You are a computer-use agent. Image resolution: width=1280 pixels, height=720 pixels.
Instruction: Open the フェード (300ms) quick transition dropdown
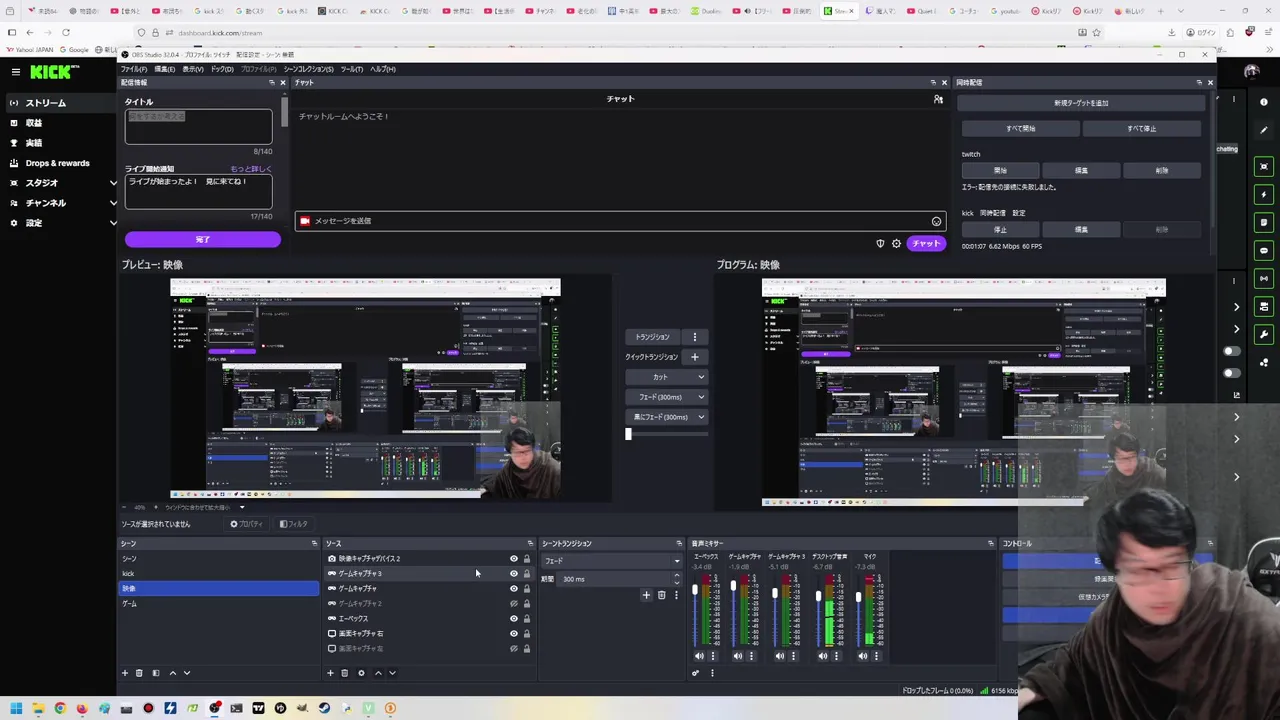[666, 397]
